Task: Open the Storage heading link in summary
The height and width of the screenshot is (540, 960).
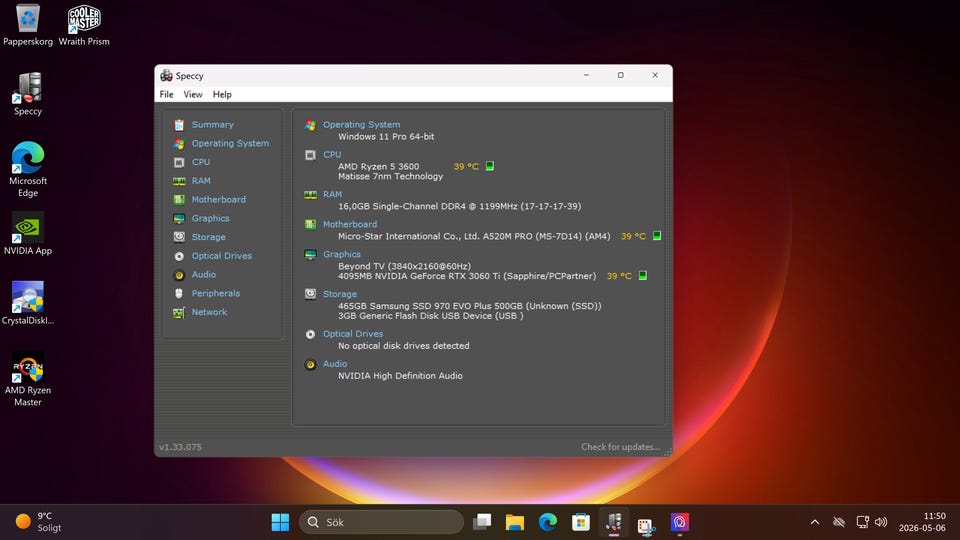Action: click(x=340, y=294)
